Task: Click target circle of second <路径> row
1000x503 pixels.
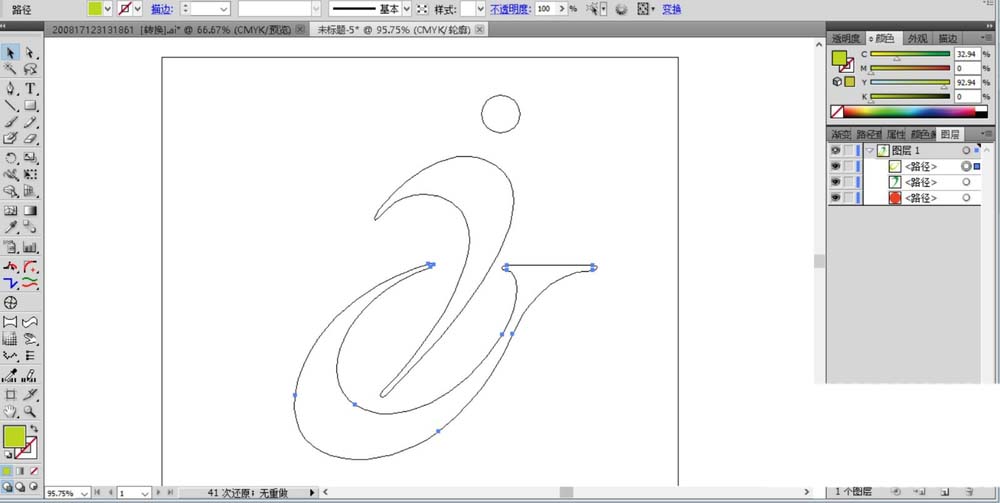Action: pyautogui.click(x=966, y=182)
